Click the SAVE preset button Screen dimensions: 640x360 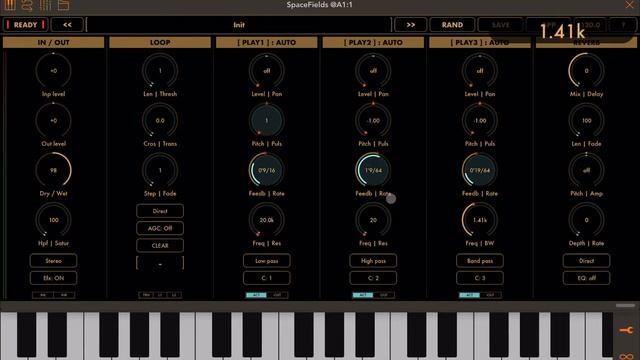click(x=500, y=25)
